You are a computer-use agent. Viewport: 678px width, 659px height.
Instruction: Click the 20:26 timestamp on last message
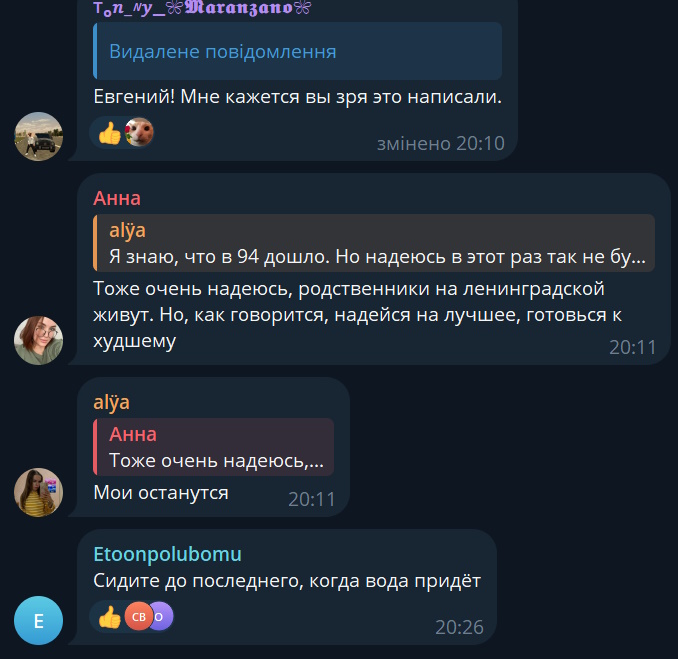point(459,627)
